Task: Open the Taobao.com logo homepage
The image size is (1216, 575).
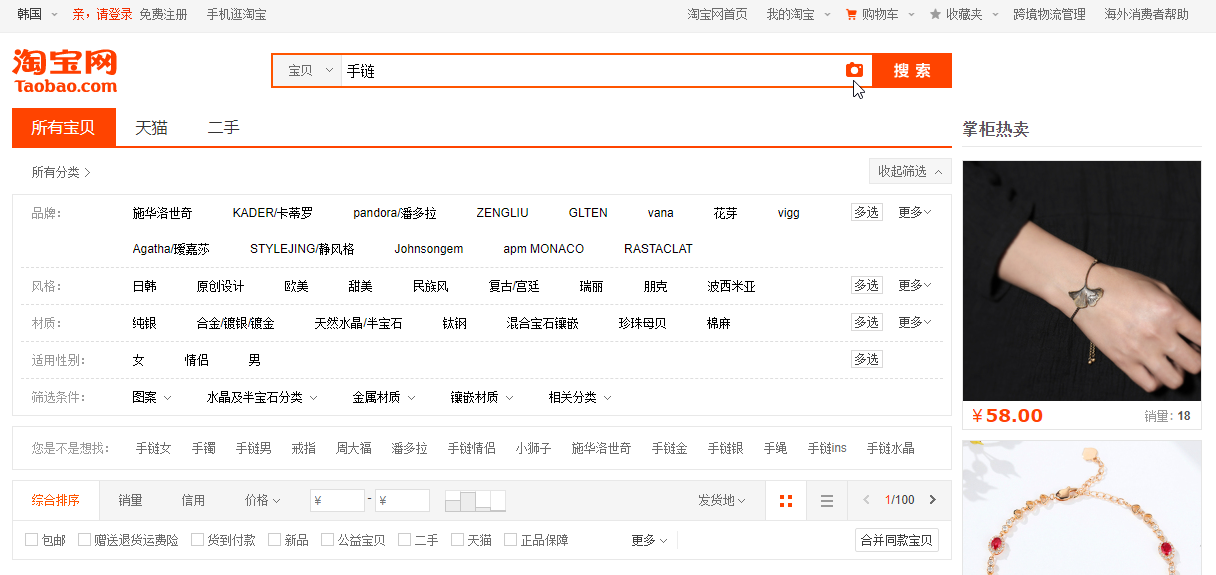Action: pos(65,70)
